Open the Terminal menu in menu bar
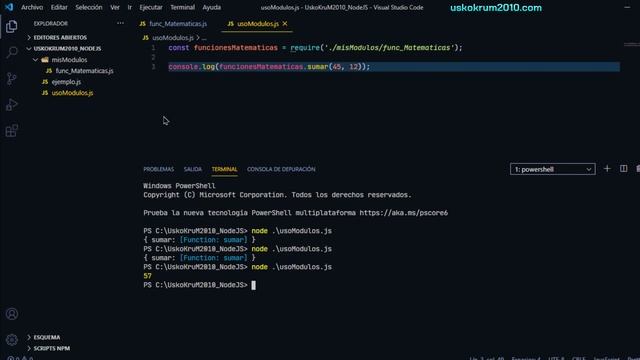640x360 pixels. click(182, 7)
